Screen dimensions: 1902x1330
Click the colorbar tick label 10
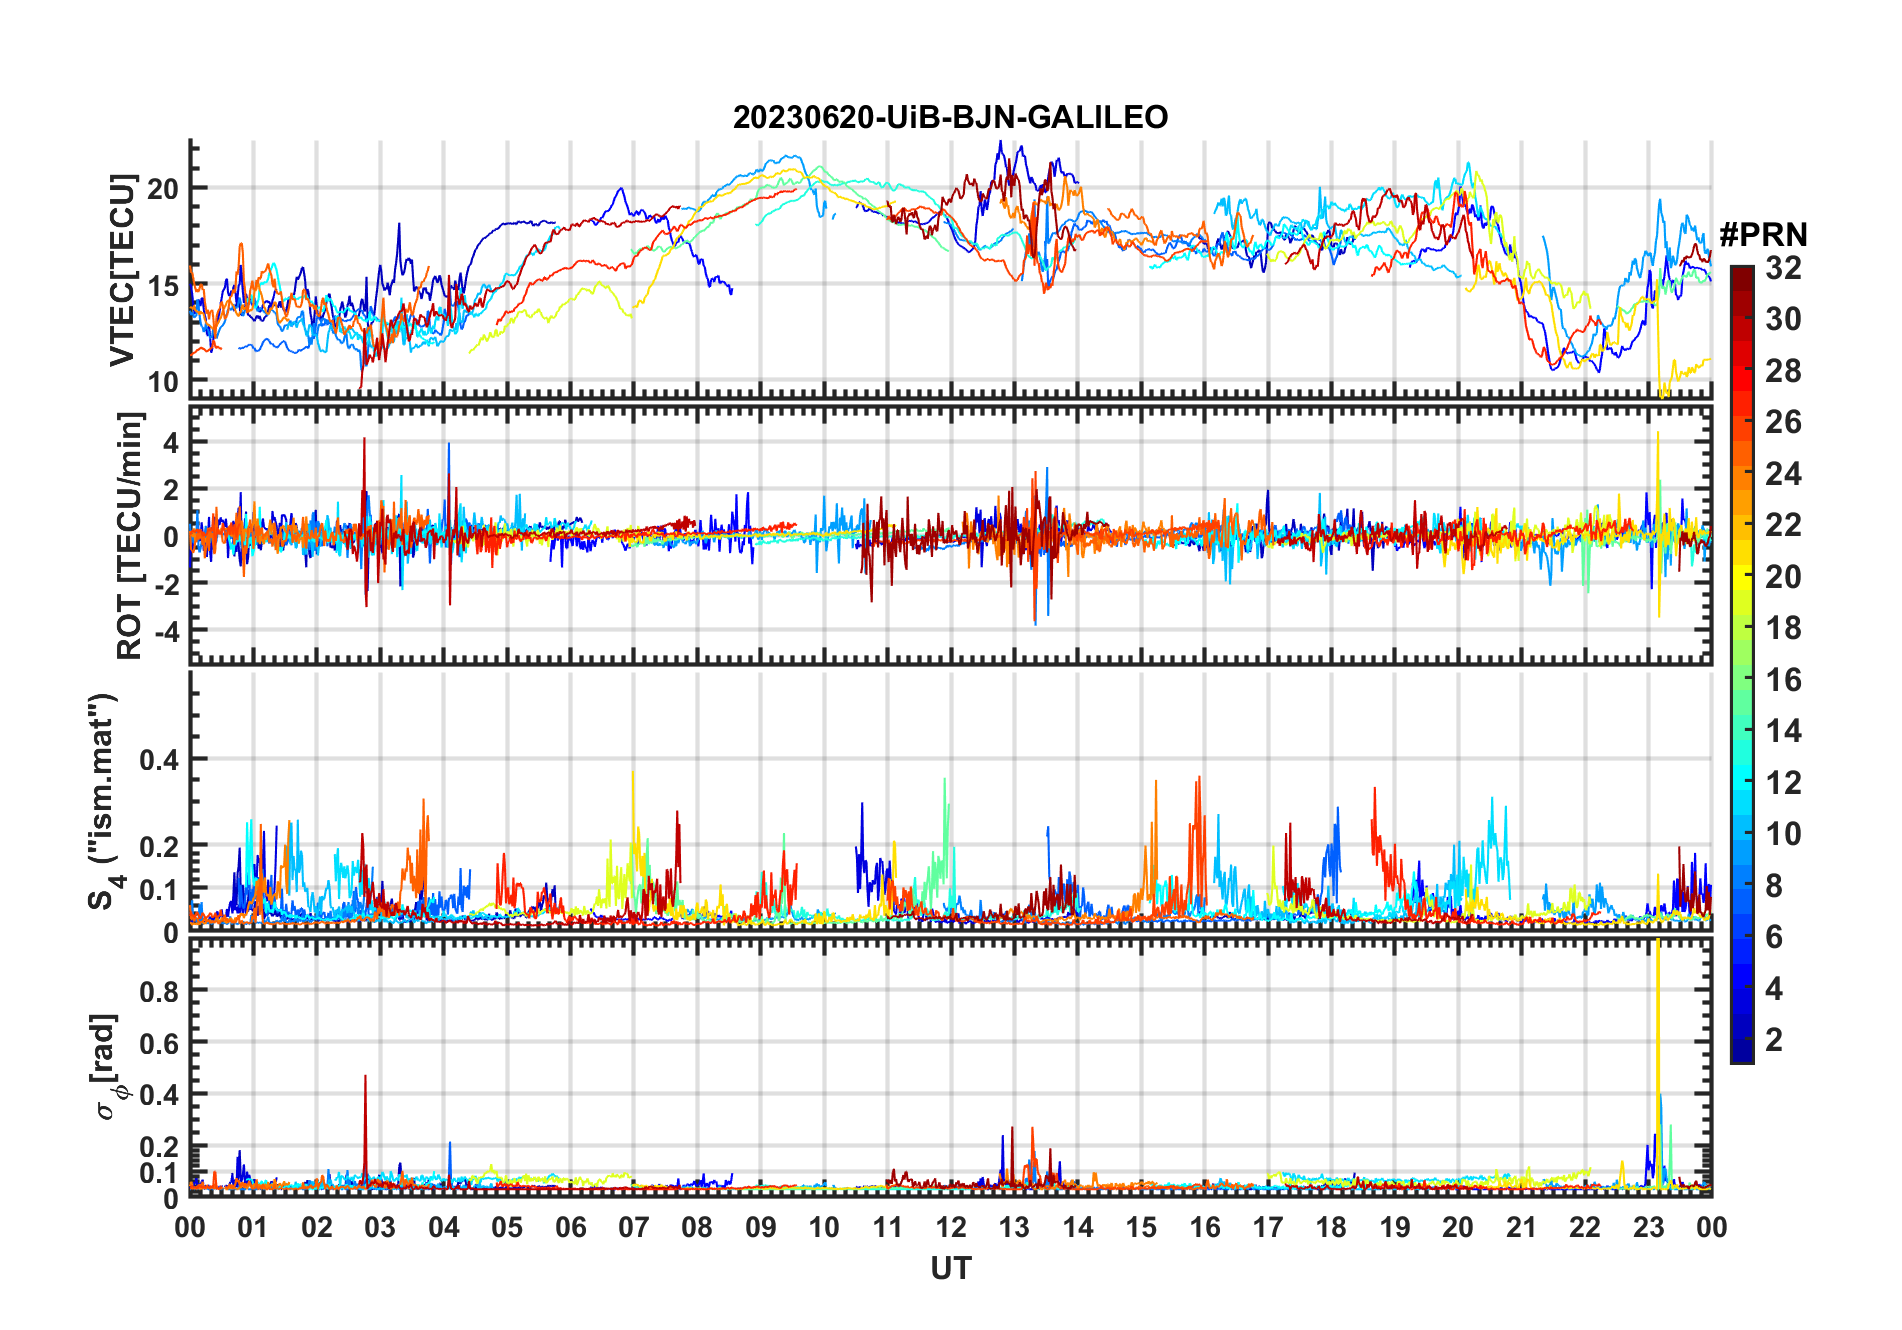(1783, 834)
